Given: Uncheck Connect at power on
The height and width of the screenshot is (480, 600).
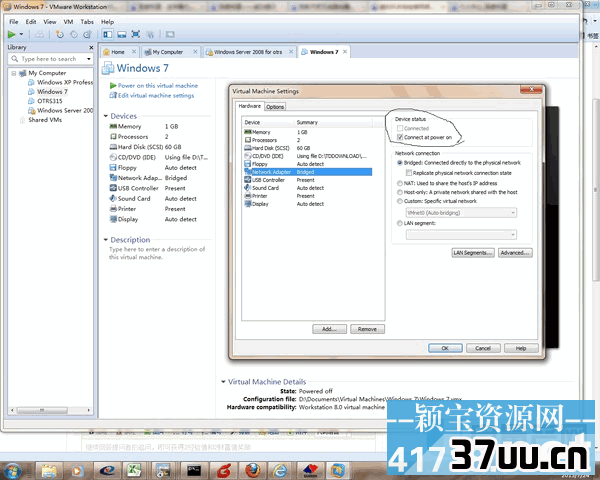Looking at the screenshot, I should click(400, 137).
